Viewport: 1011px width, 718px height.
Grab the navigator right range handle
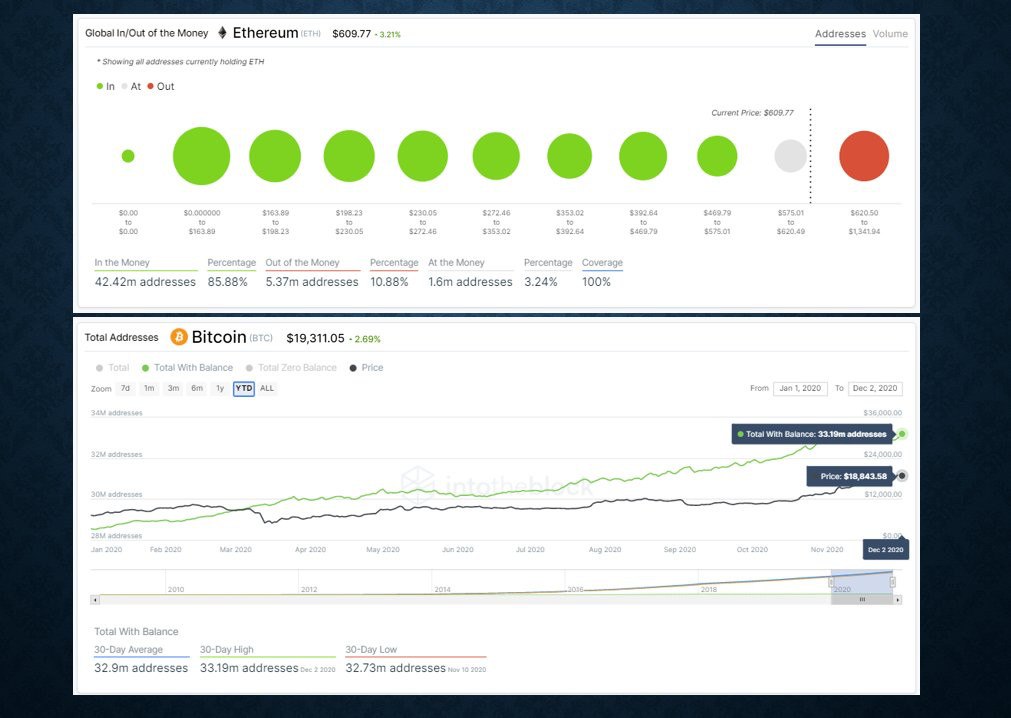(x=892, y=583)
